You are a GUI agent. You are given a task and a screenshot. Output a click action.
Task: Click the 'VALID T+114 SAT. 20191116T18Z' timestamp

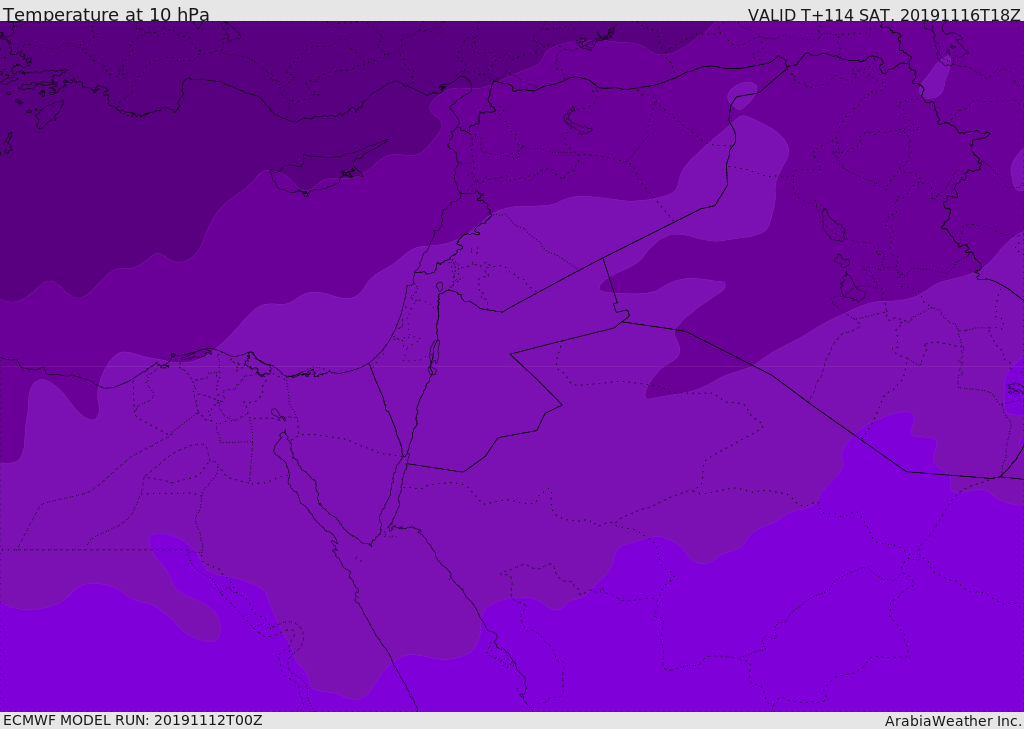tap(884, 15)
